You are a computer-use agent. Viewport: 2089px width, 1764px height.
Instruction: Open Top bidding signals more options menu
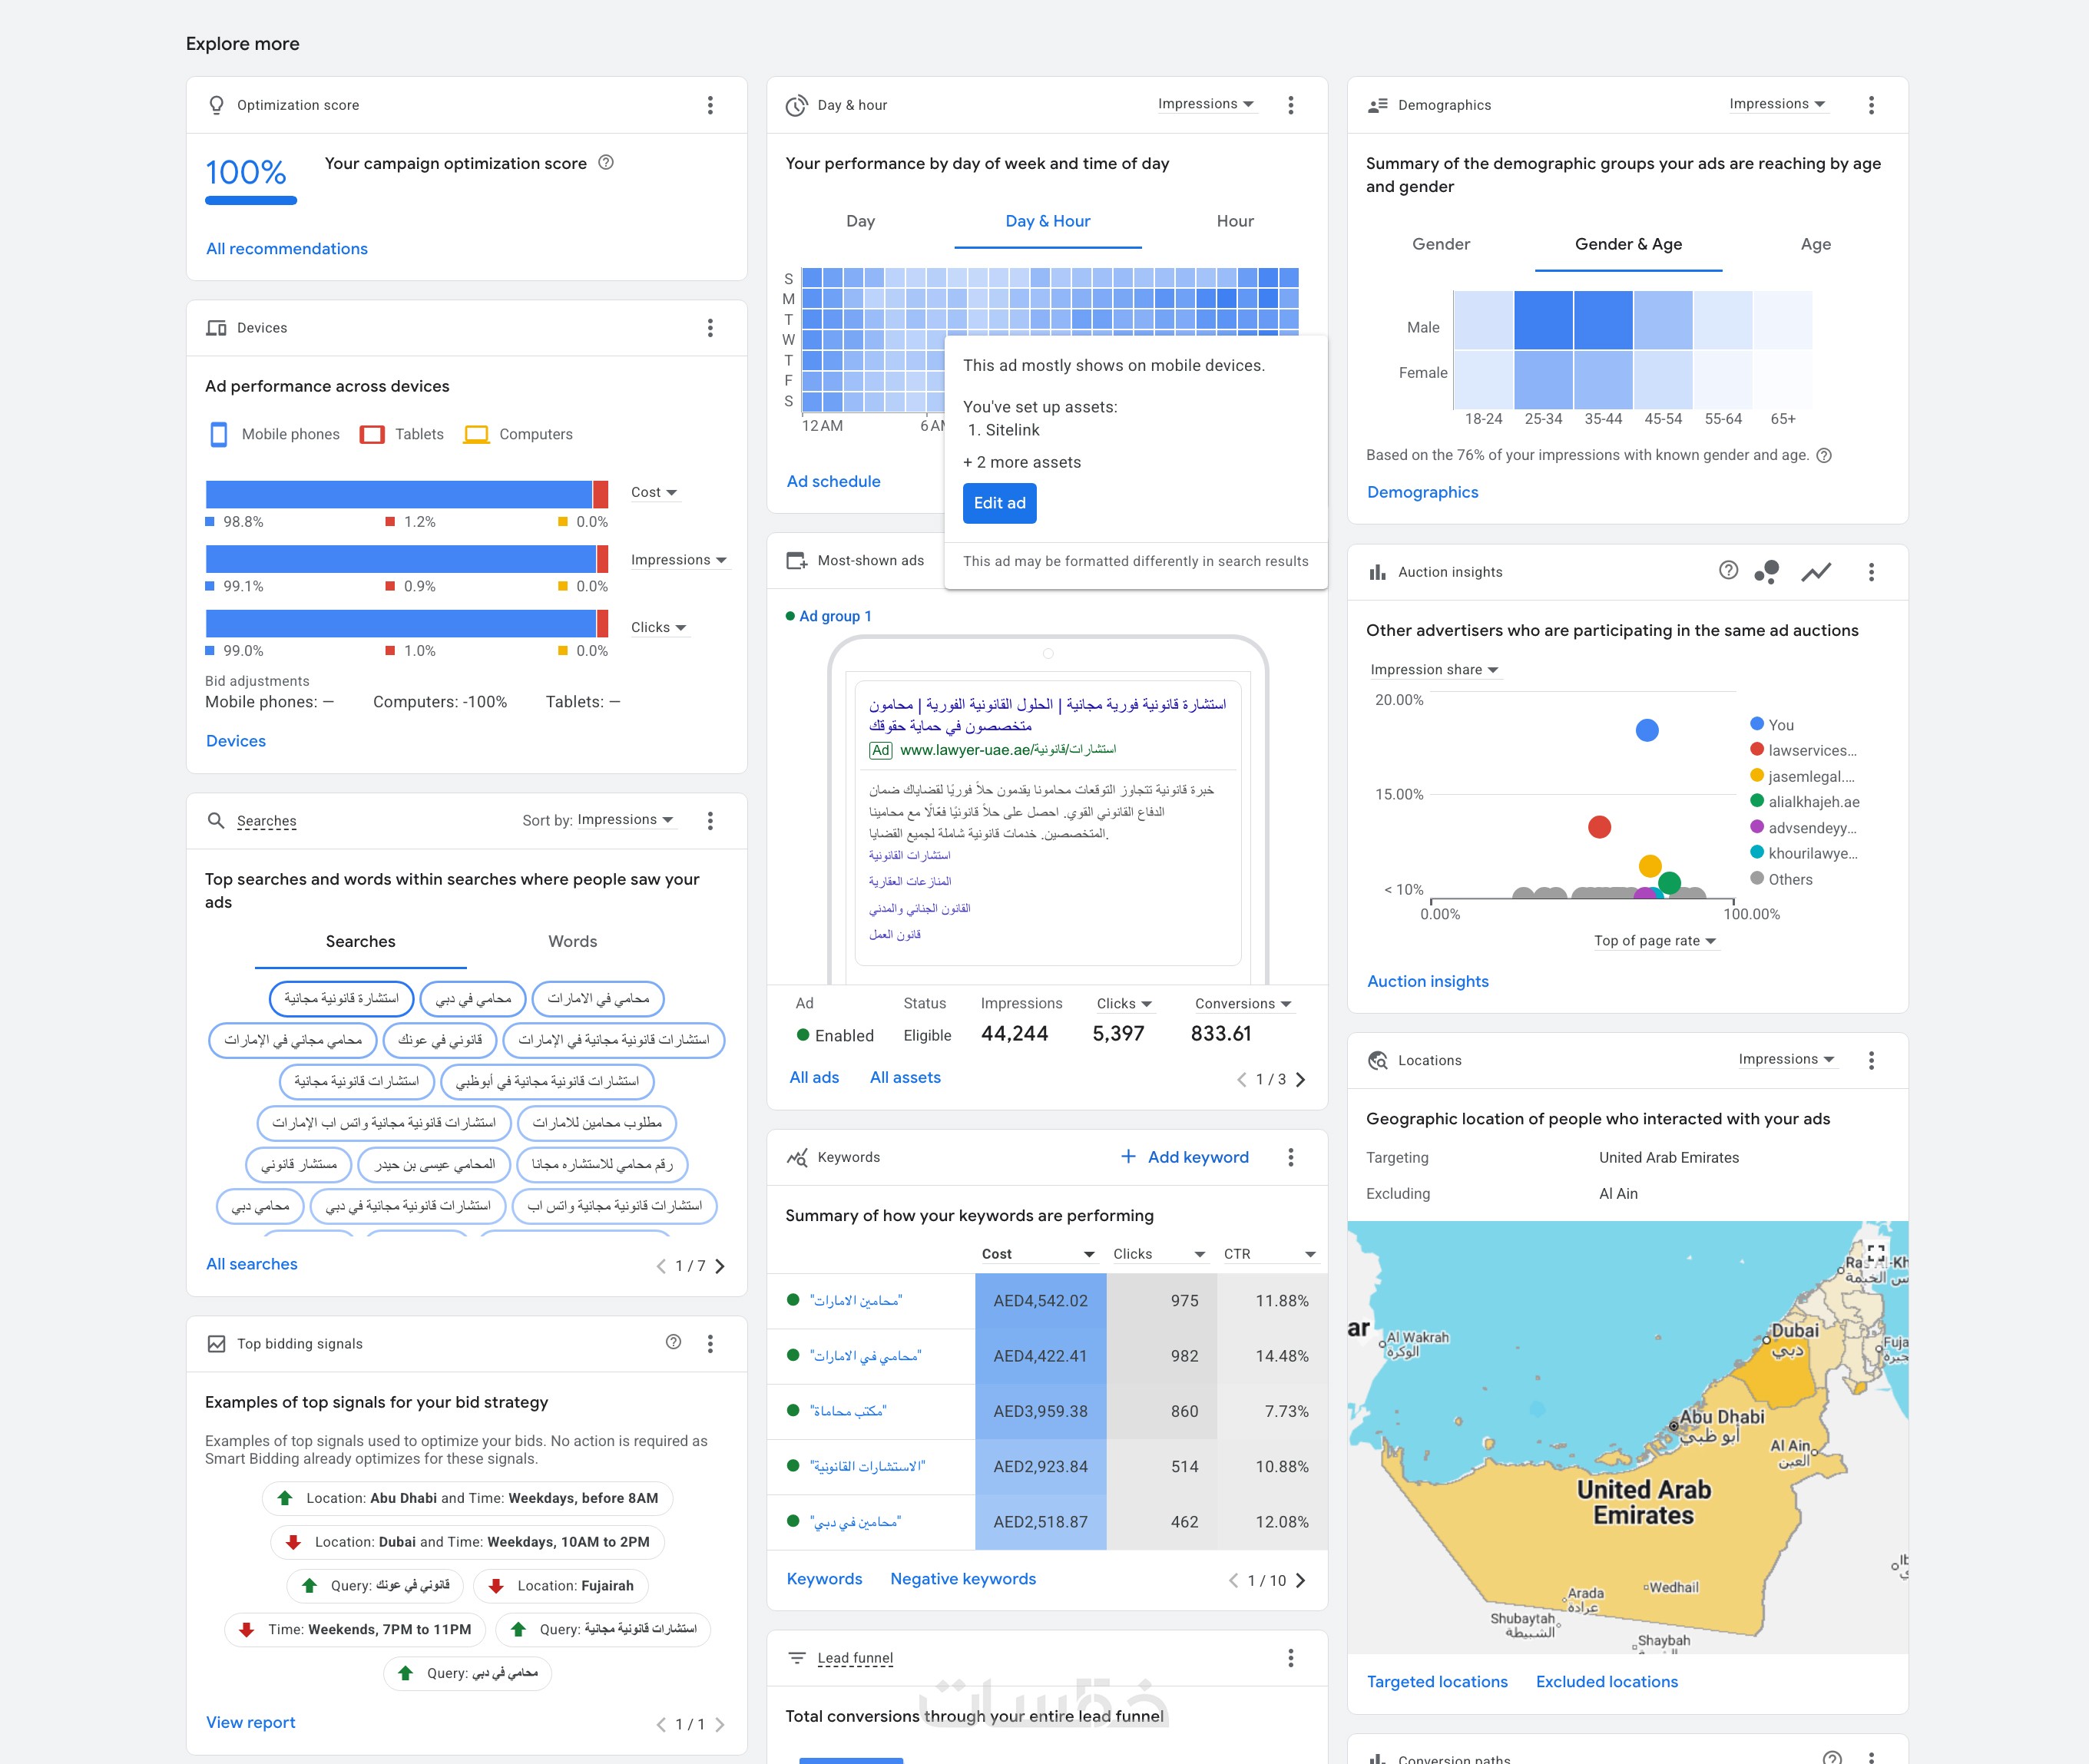pos(710,1344)
